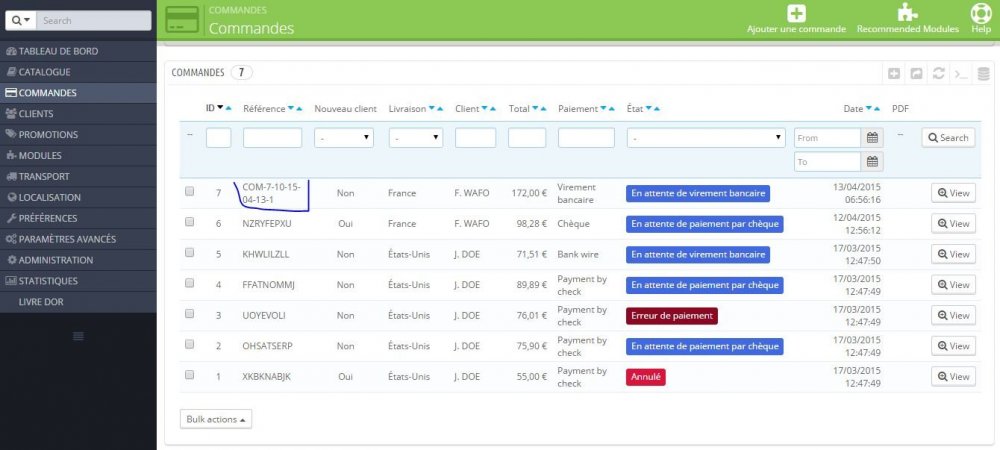Click the Ajouter une commande plus icon
The height and width of the screenshot is (450, 1000).
(796, 13)
